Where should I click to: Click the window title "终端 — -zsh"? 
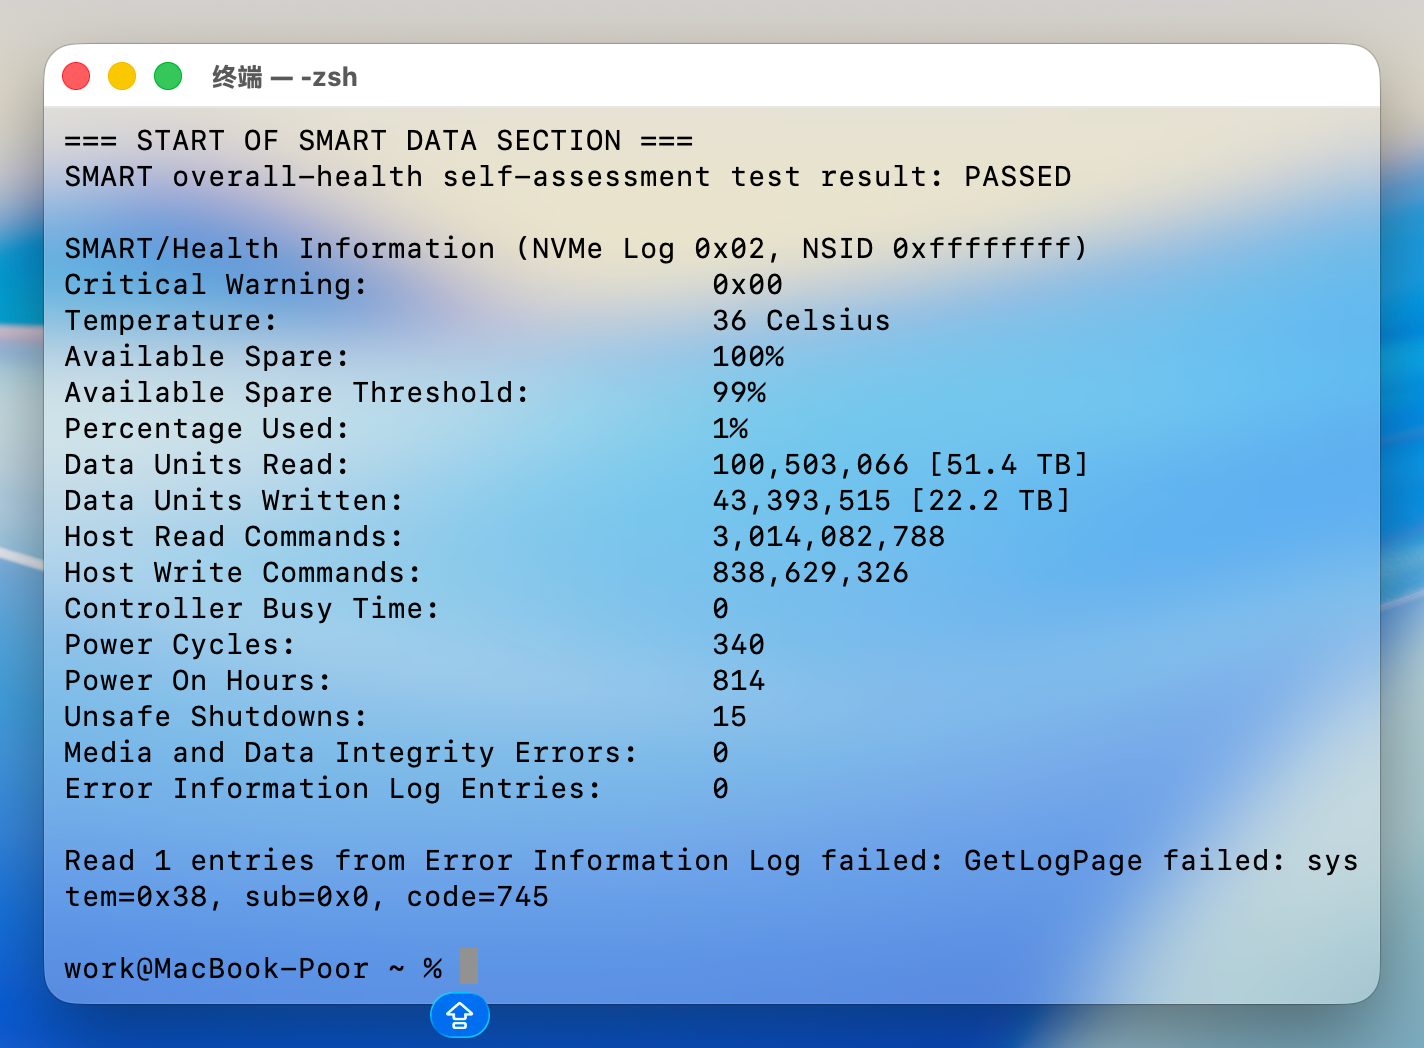284,77
